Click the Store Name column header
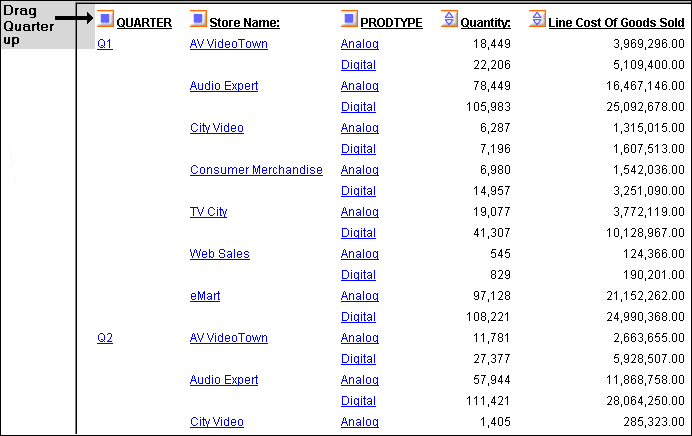The width and height of the screenshot is (692, 436). (244, 23)
